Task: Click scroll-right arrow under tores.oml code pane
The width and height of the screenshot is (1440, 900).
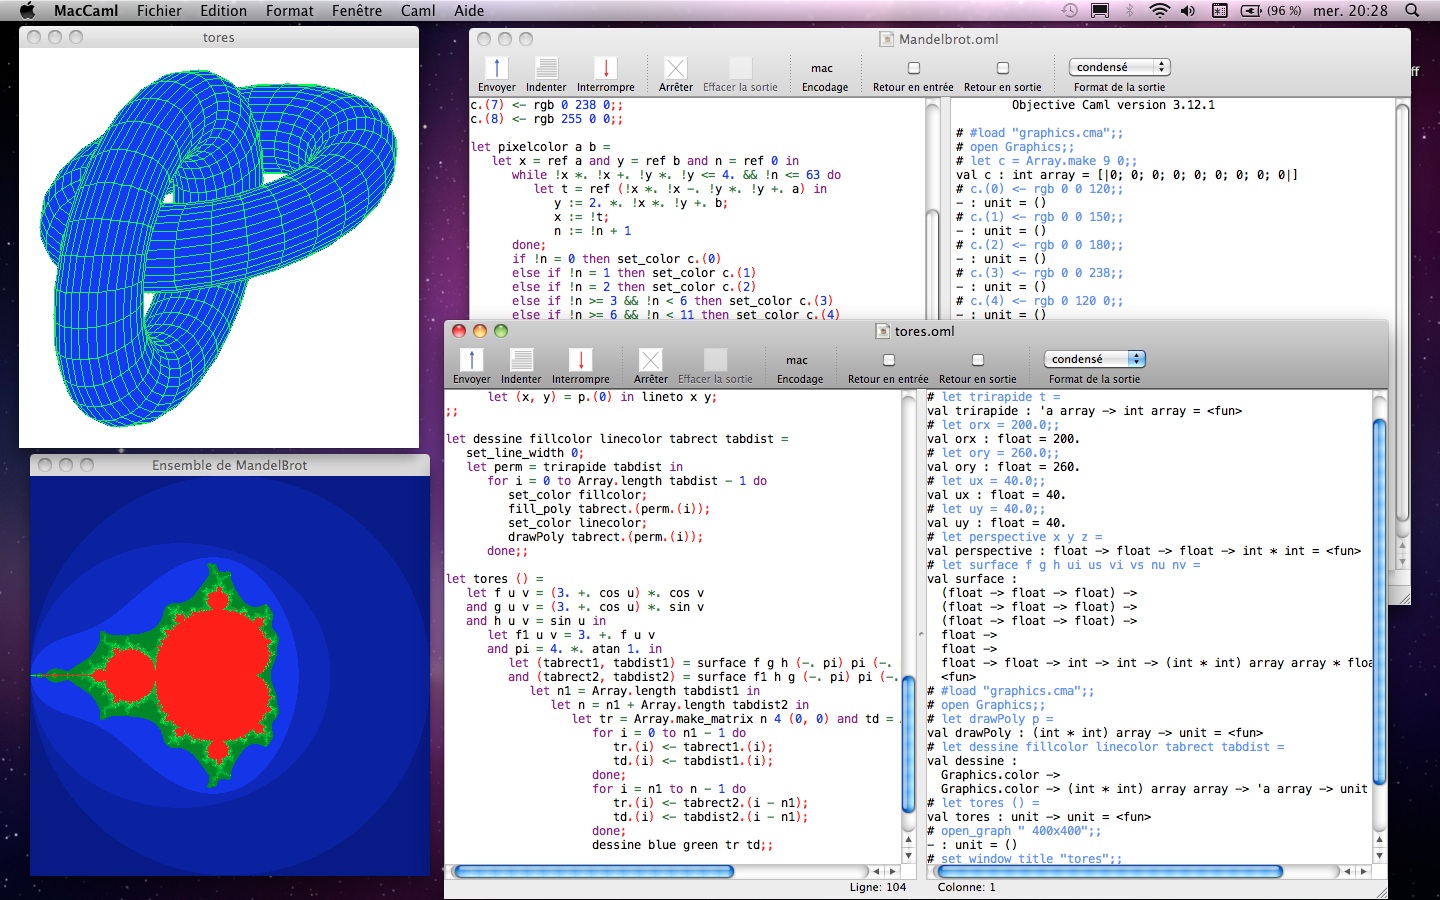Action: click(x=891, y=872)
